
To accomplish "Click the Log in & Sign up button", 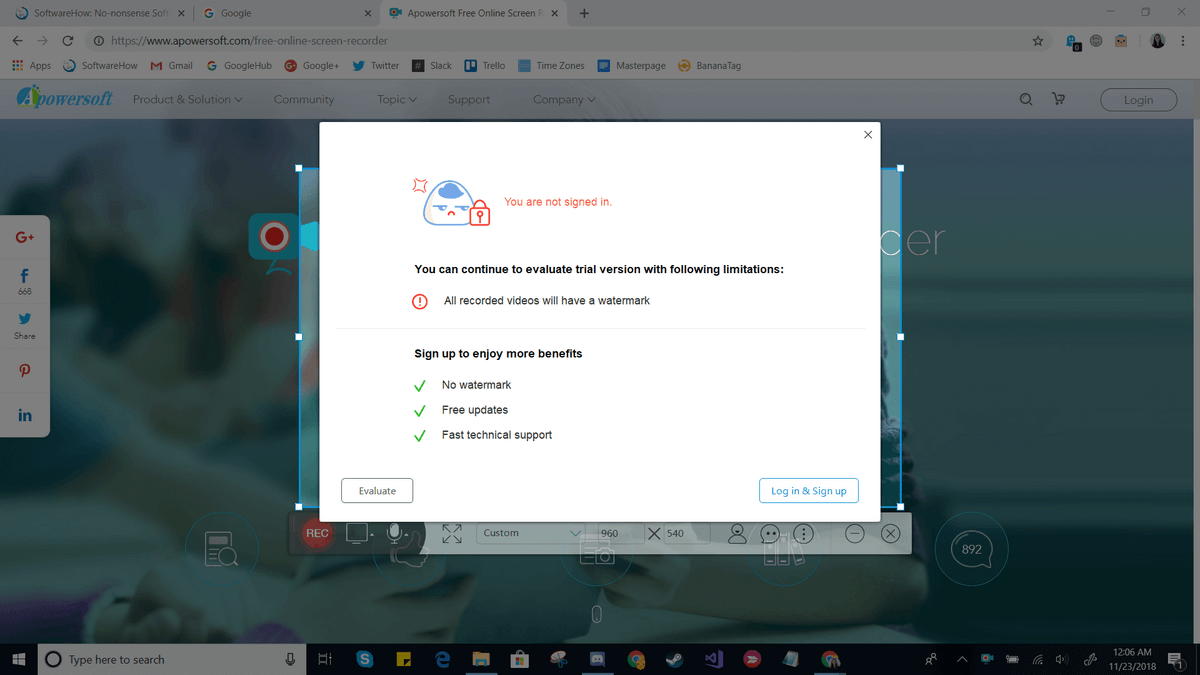I will coord(808,491).
